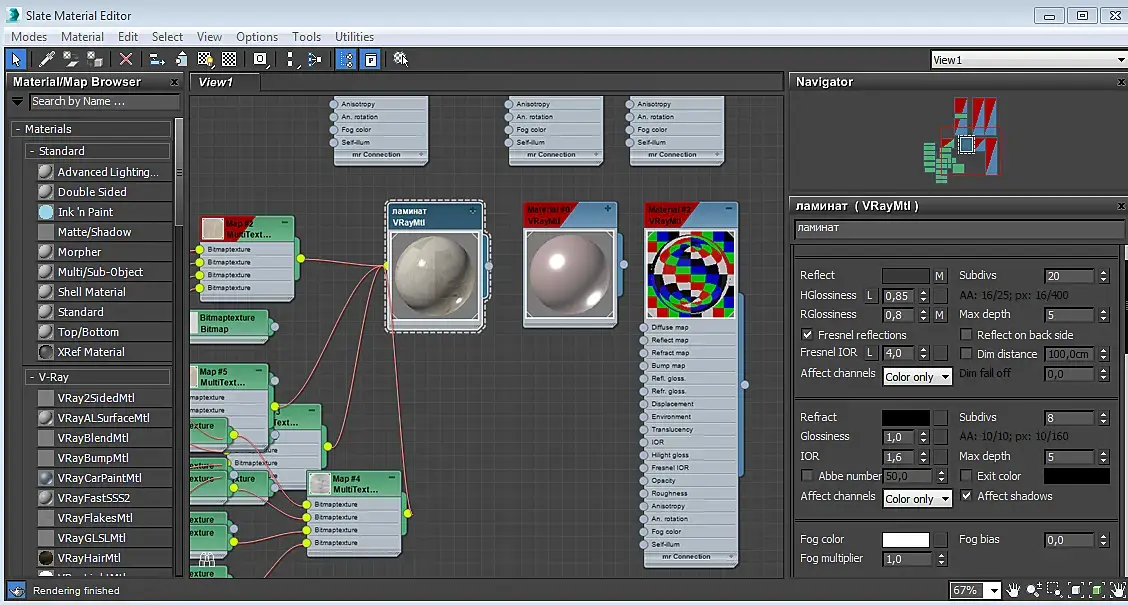Click the L lock button beside HGlossiness

pyautogui.click(x=870, y=296)
